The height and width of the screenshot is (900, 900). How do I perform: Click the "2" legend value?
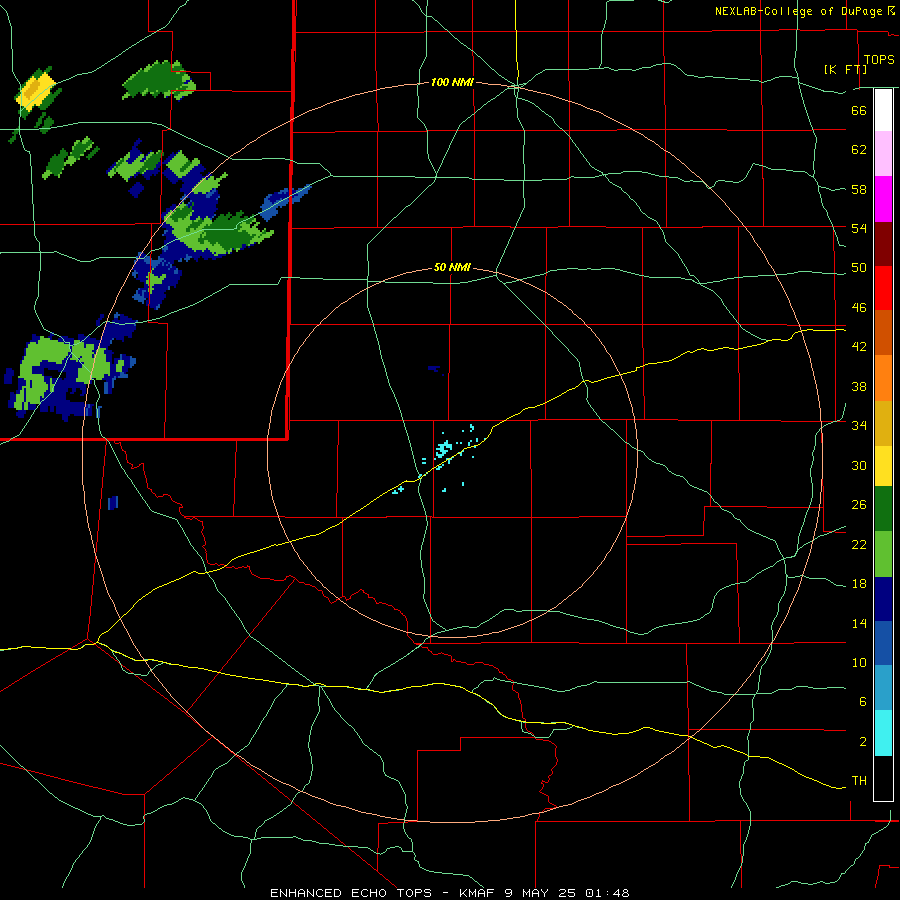pos(863,742)
